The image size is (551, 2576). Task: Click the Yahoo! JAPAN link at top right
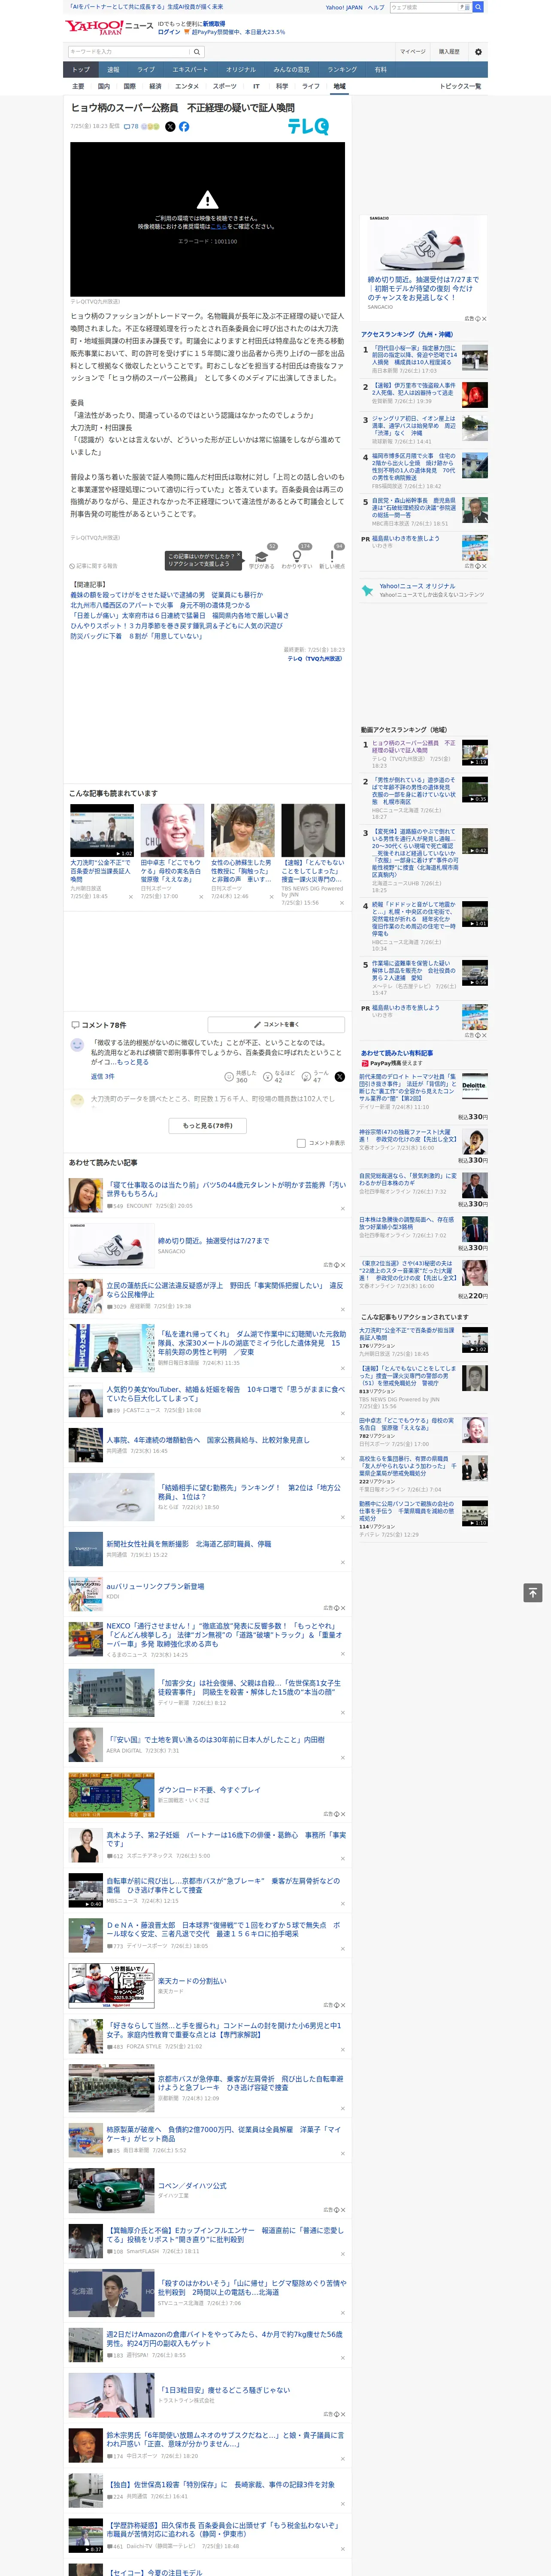point(344,7)
